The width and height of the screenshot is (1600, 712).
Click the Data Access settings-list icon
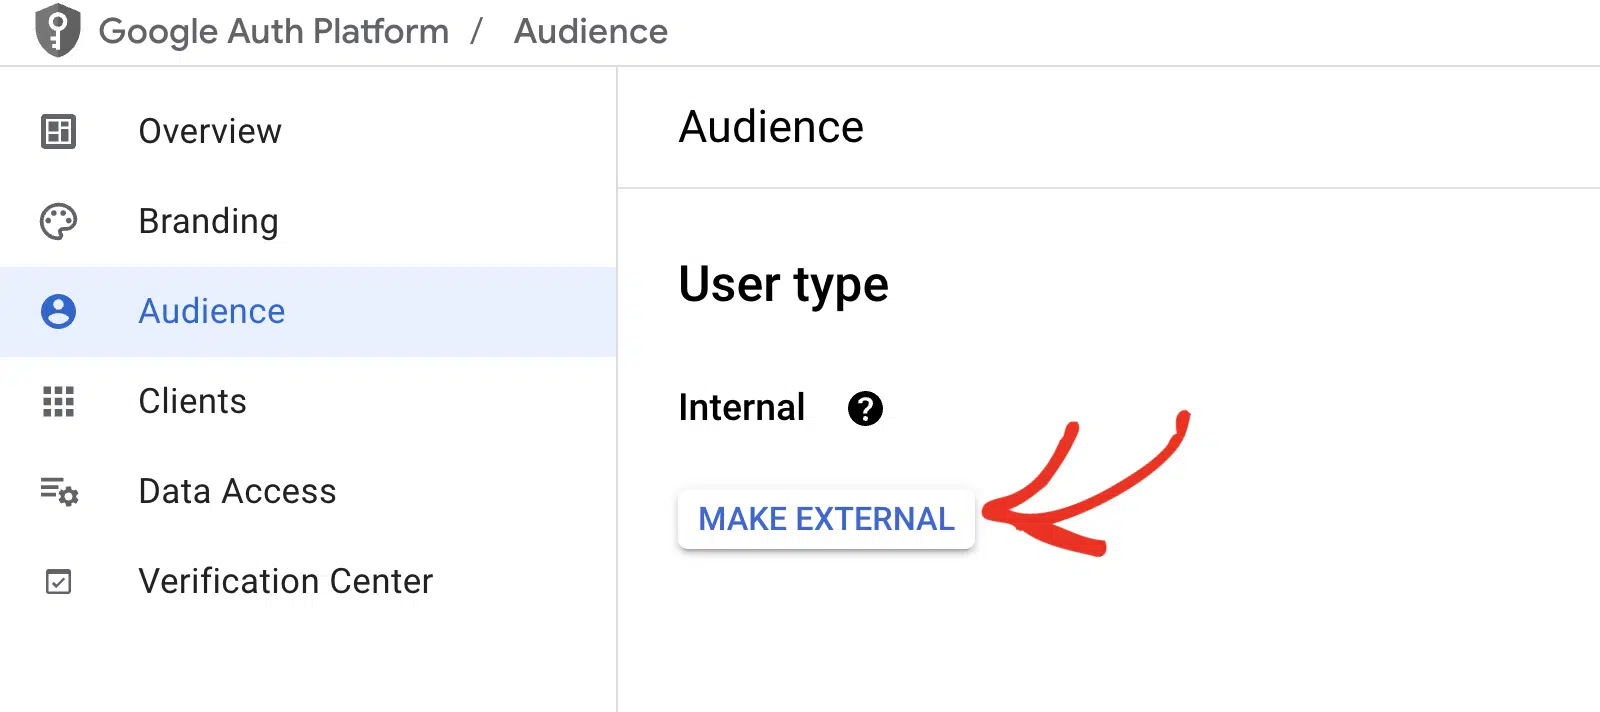point(59,491)
